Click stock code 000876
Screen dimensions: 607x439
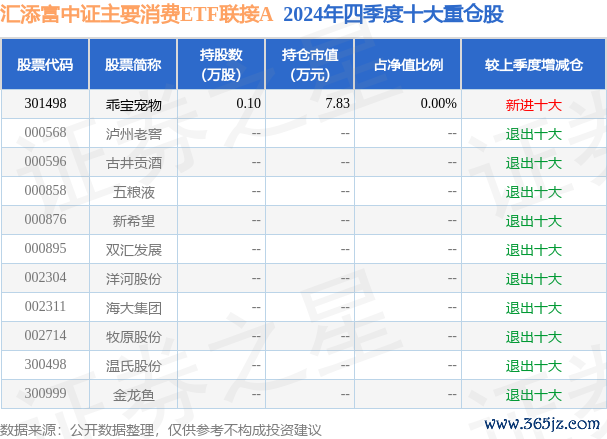45,220
